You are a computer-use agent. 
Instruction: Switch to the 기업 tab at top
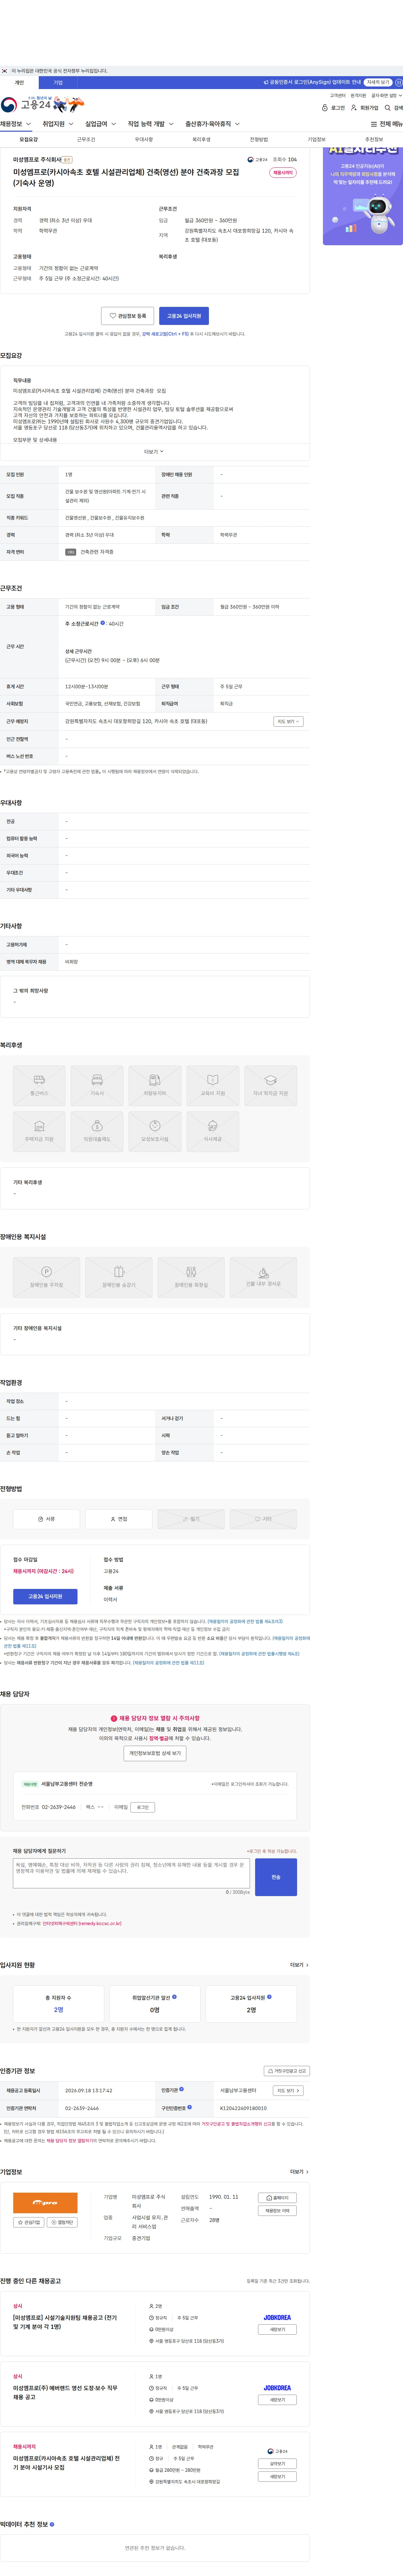(58, 83)
